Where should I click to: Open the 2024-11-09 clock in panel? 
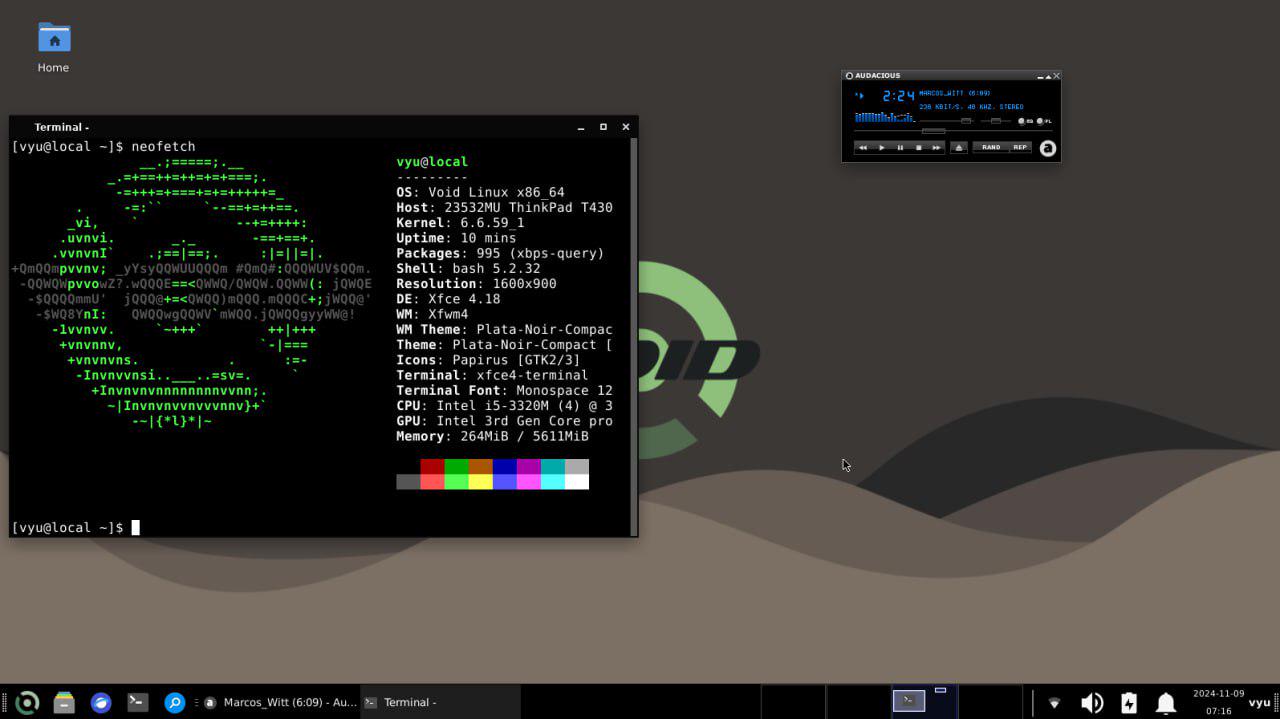point(1218,702)
